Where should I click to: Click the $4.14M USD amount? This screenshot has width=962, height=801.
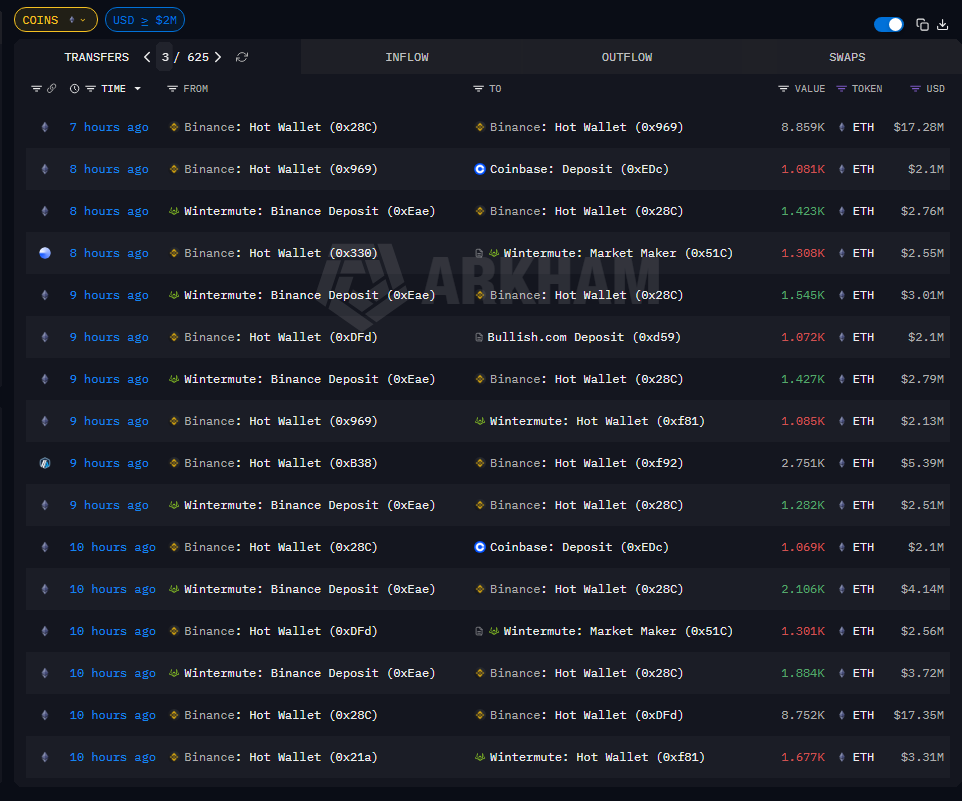point(922,589)
